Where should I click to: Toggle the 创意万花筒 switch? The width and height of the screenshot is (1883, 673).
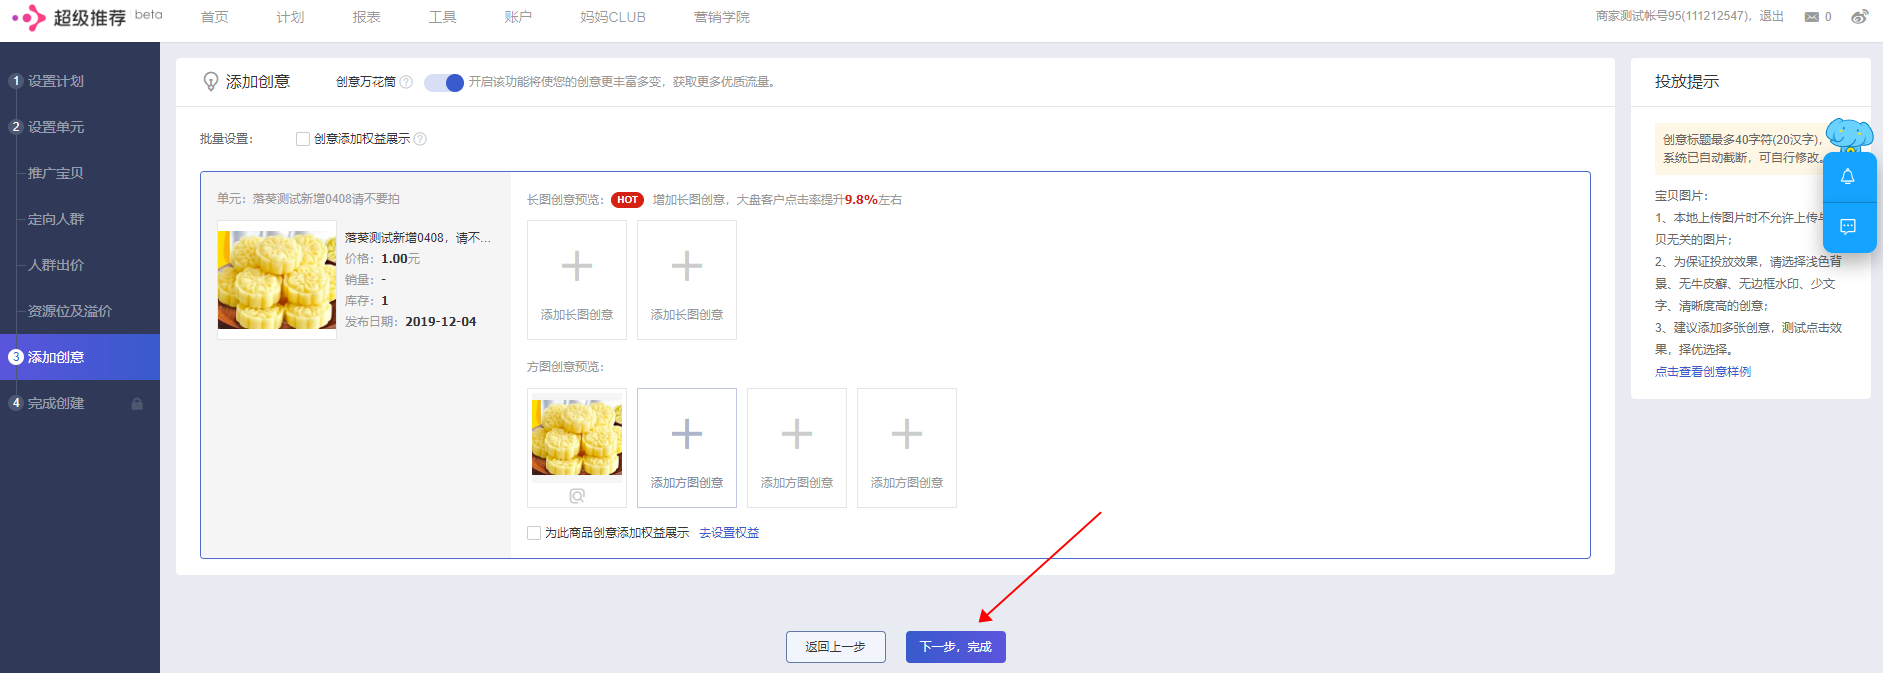coord(444,82)
